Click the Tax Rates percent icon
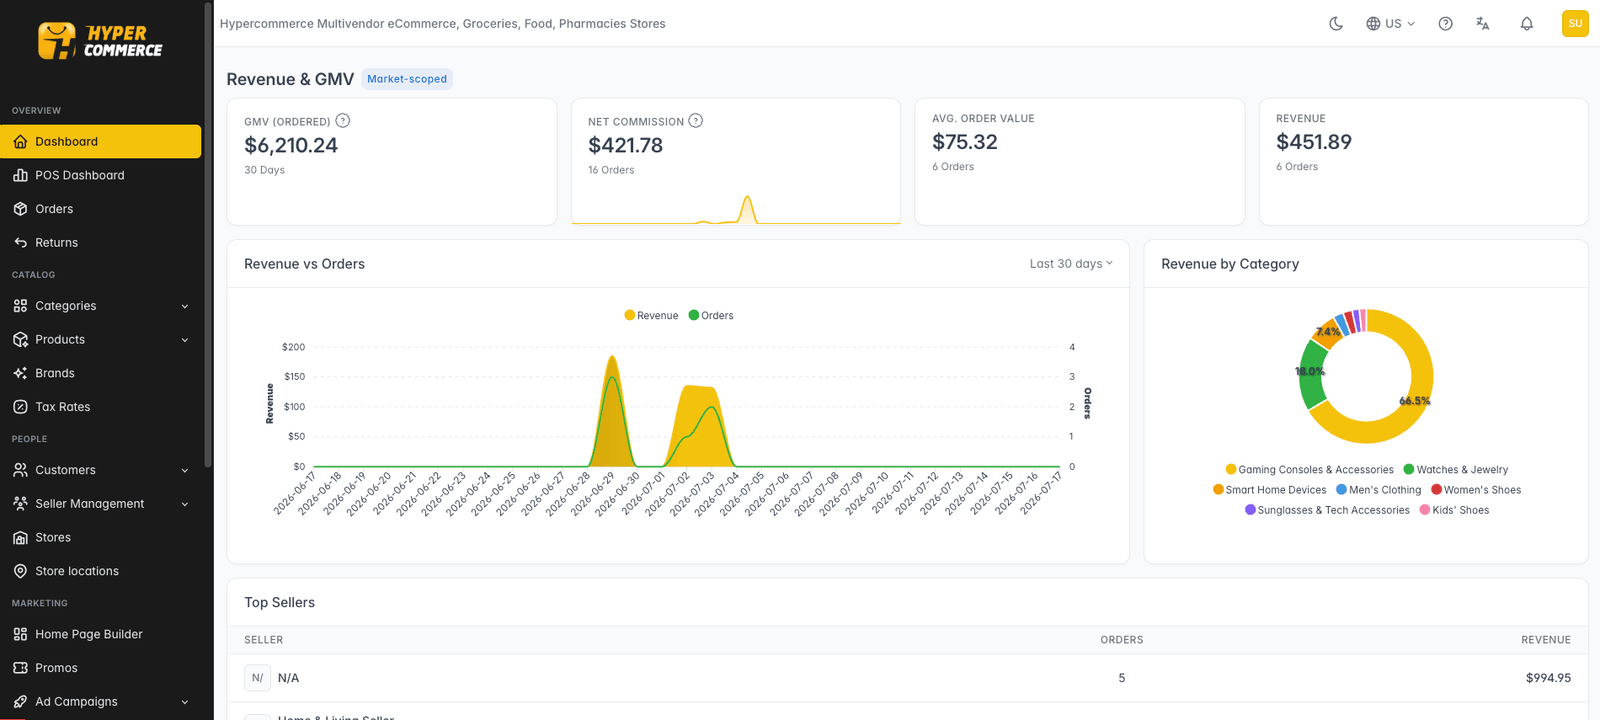This screenshot has height=720, width=1600. (x=20, y=407)
